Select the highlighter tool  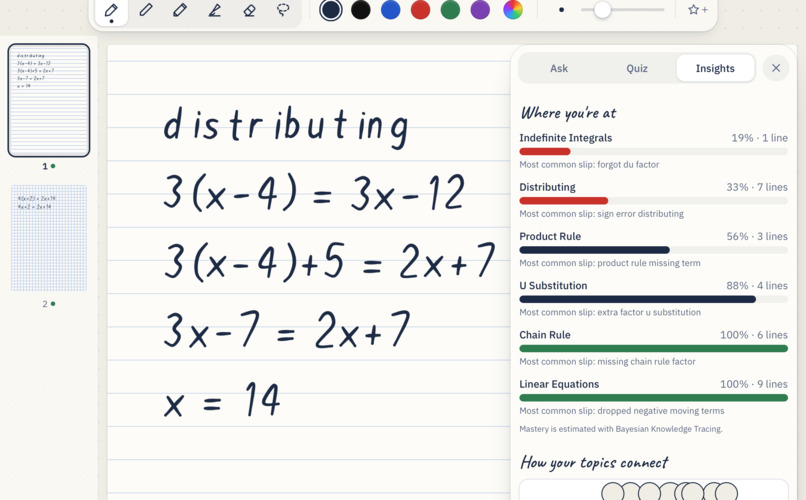point(215,10)
